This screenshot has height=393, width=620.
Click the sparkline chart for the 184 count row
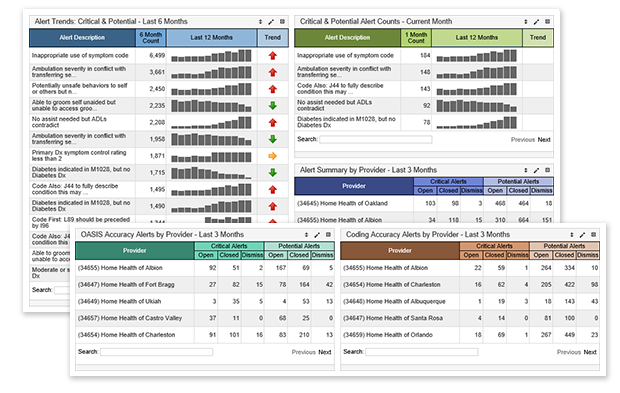(476, 56)
